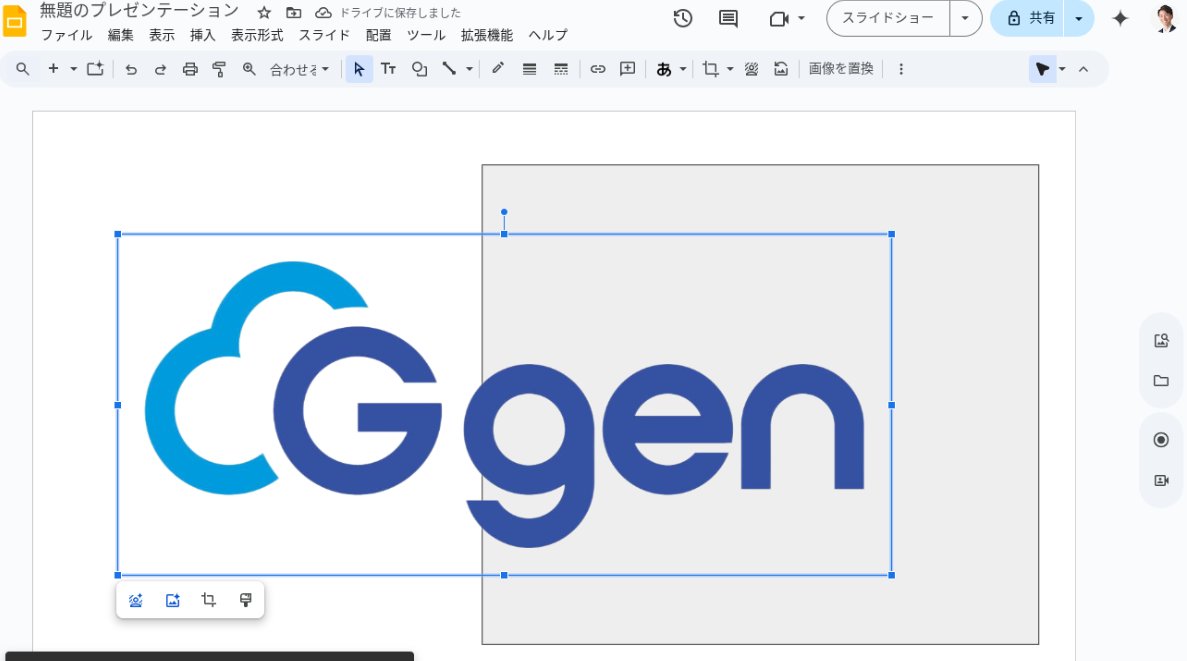The height and width of the screenshot is (661, 1187).
Task: Expand the スライドショー options dropdown
Action: click(x=965, y=18)
